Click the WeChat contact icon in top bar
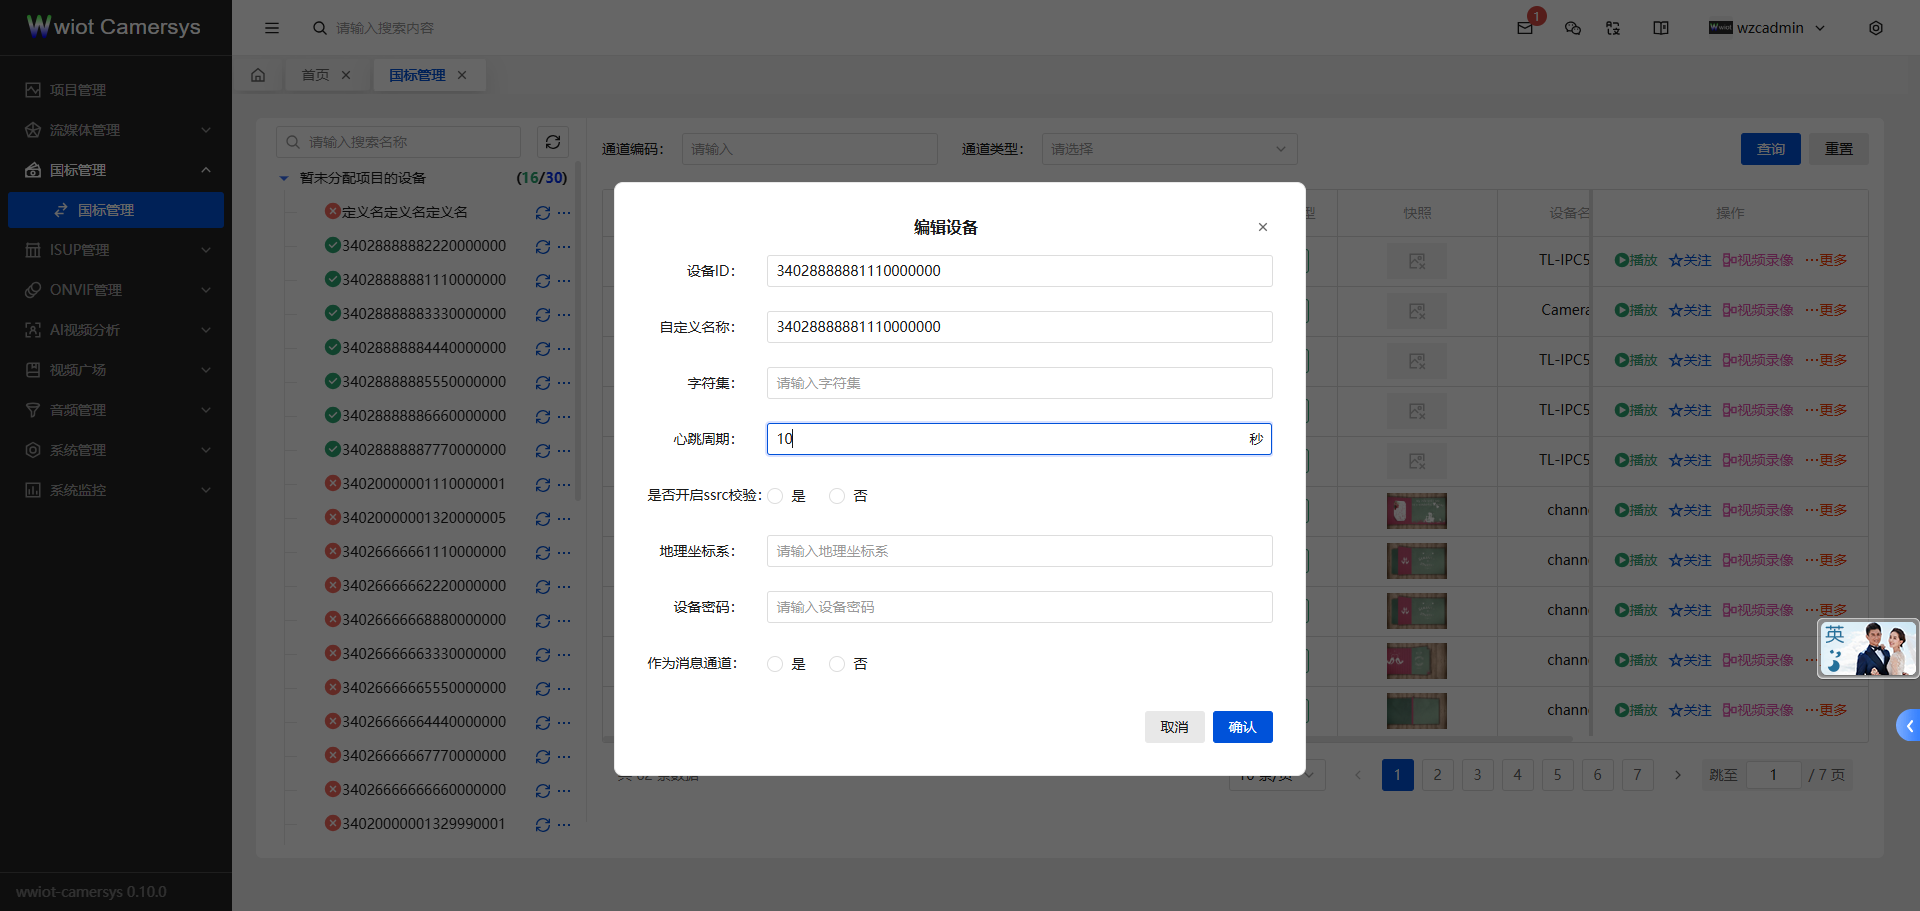The width and height of the screenshot is (1920, 911). tap(1572, 28)
